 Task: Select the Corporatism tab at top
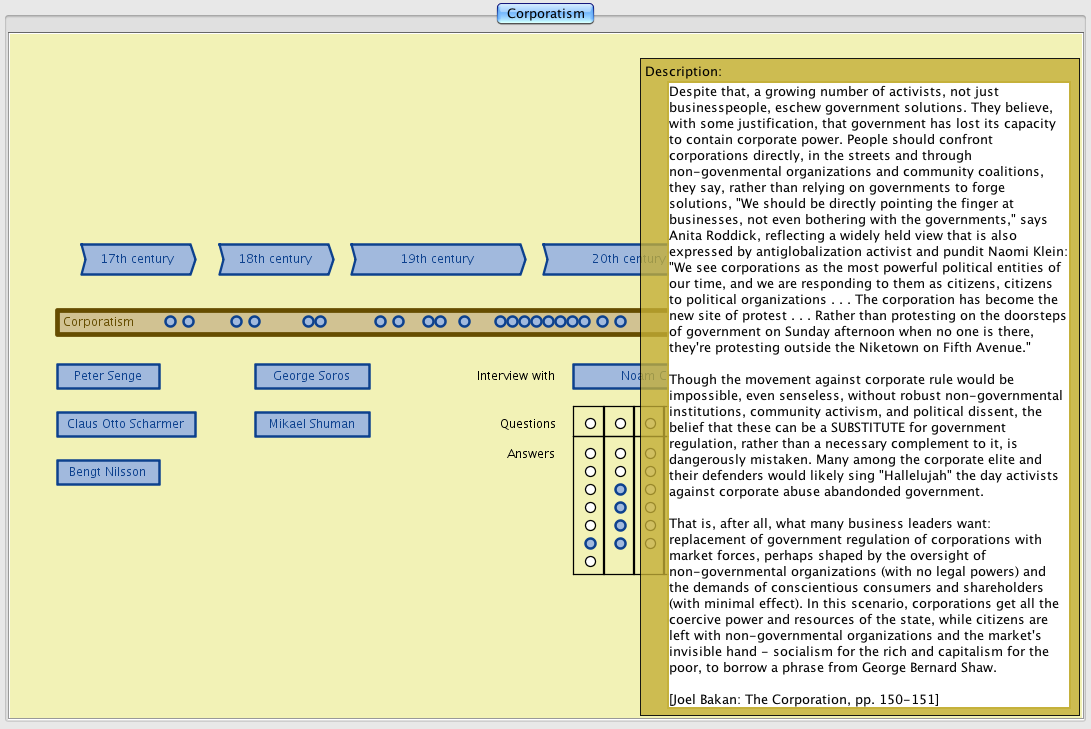(x=545, y=14)
